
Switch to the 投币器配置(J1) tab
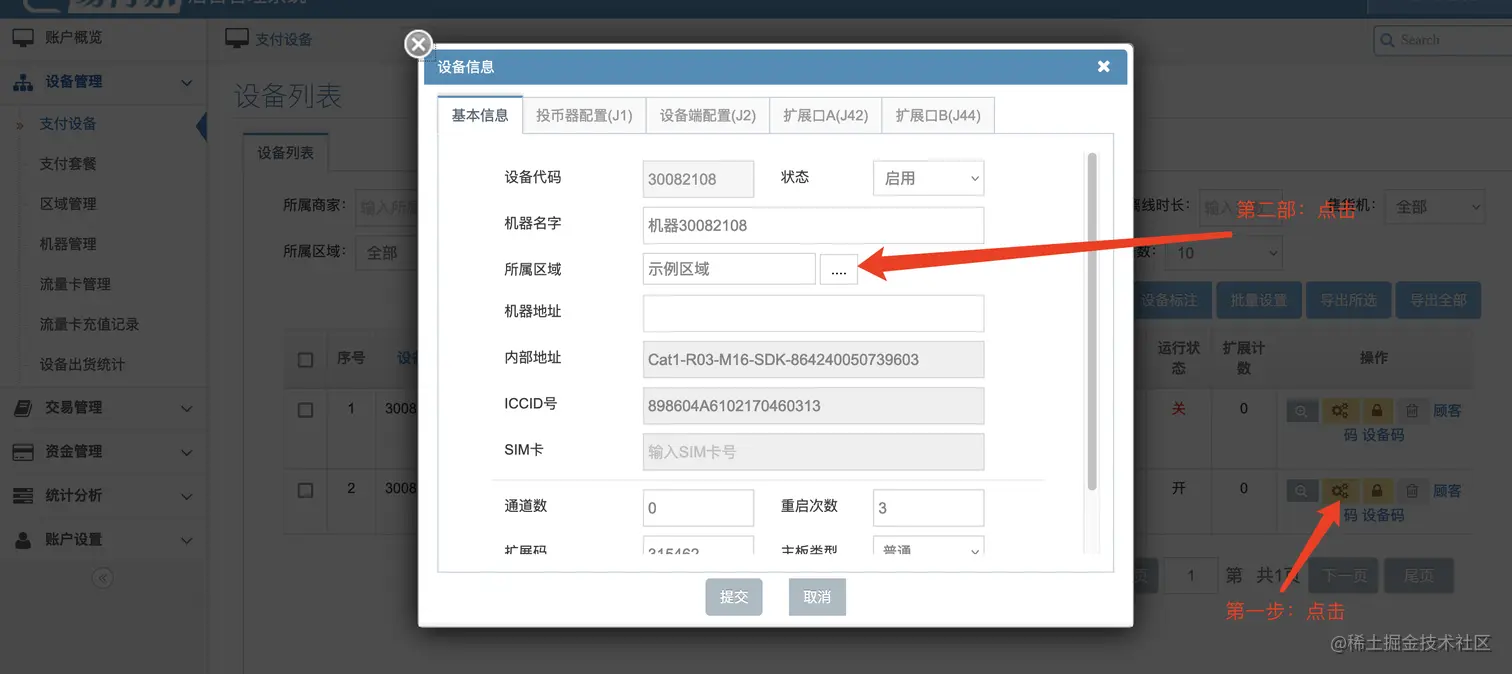click(584, 115)
